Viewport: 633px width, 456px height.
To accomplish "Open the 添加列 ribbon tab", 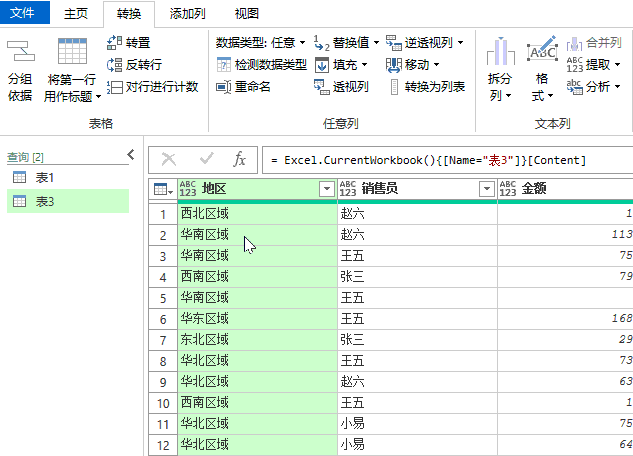I will pyautogui.click(x=187, y=14).
